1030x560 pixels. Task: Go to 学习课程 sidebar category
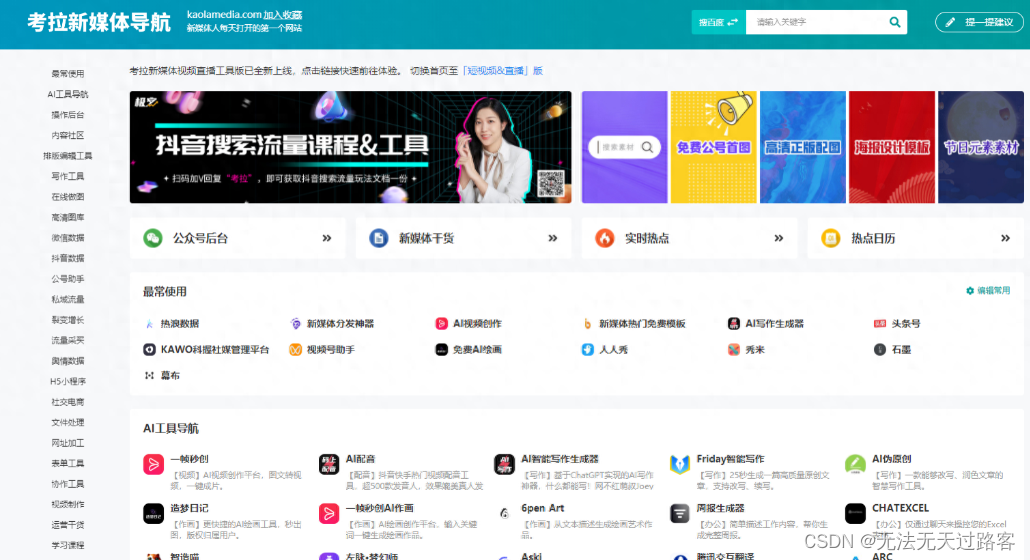coord(68,546)
